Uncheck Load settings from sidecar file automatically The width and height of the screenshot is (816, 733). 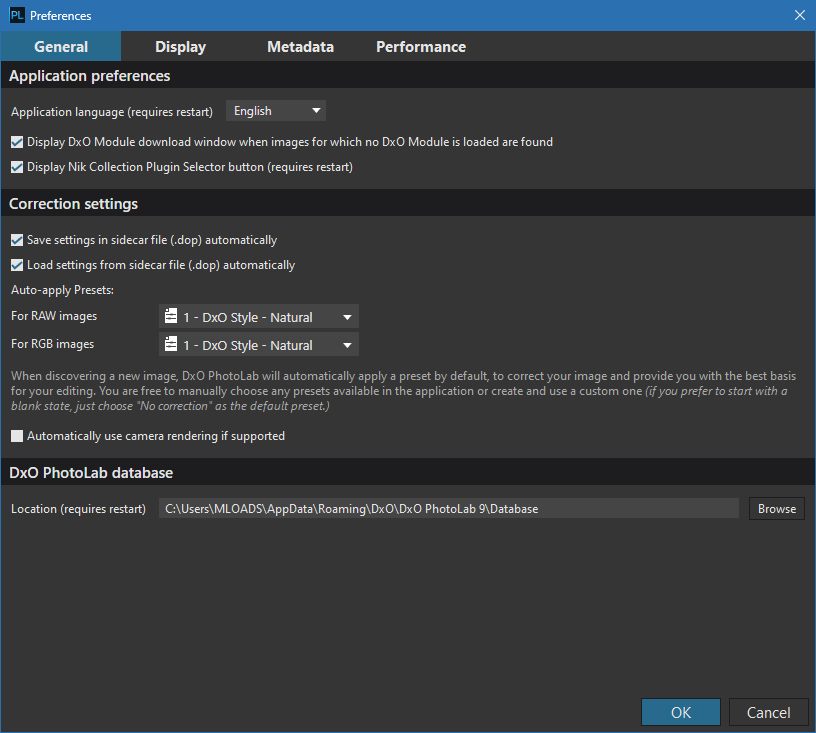[17, 265]
